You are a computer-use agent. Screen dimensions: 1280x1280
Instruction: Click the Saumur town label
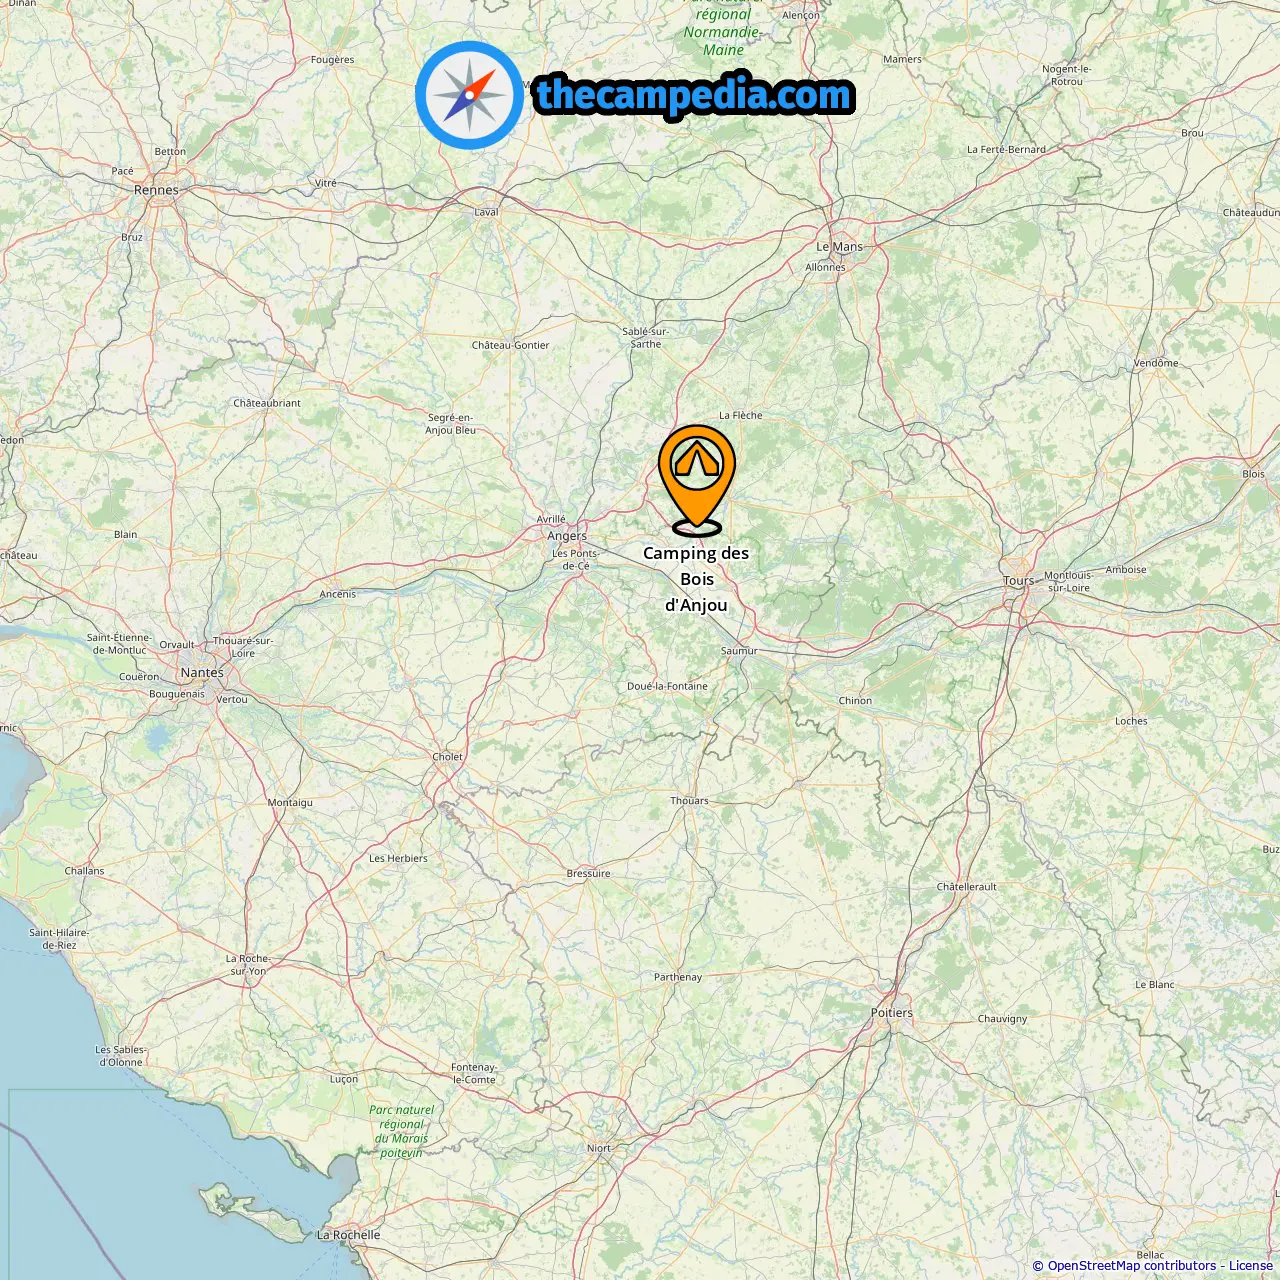pyautogui.click(x=739, y=651)
